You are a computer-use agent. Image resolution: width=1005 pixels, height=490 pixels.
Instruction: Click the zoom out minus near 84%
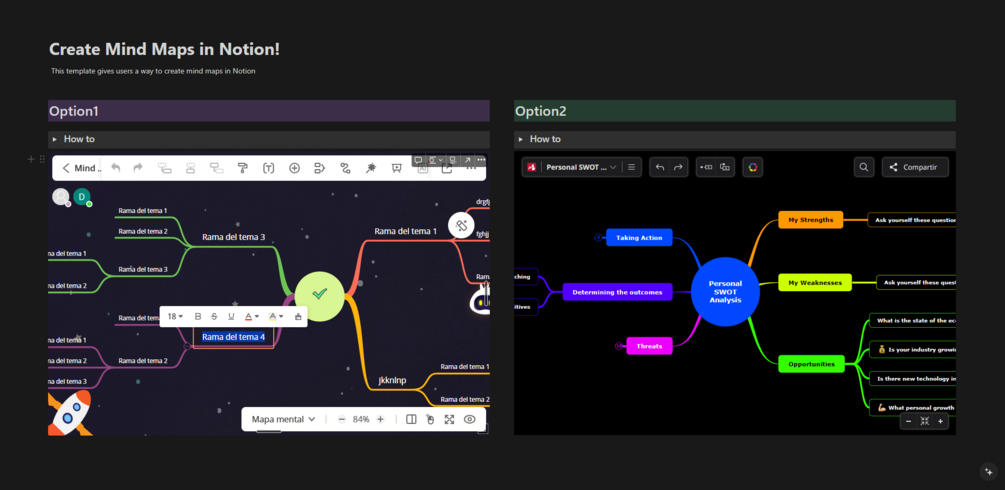click(342, 419)
